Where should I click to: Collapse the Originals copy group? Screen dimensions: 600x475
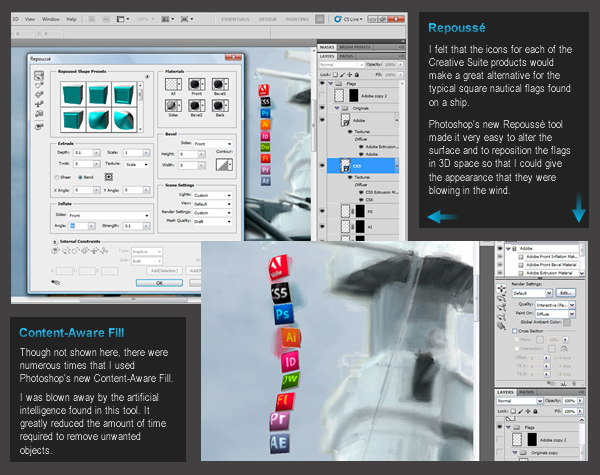(515, 452)
